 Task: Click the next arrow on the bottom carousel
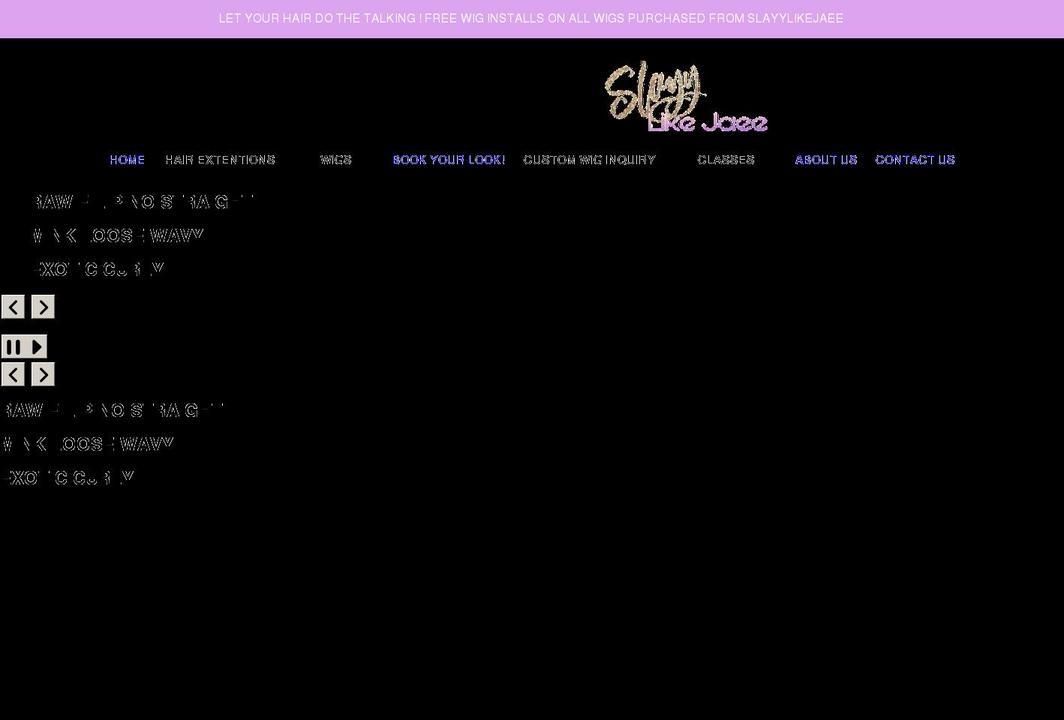click(42, 374)
